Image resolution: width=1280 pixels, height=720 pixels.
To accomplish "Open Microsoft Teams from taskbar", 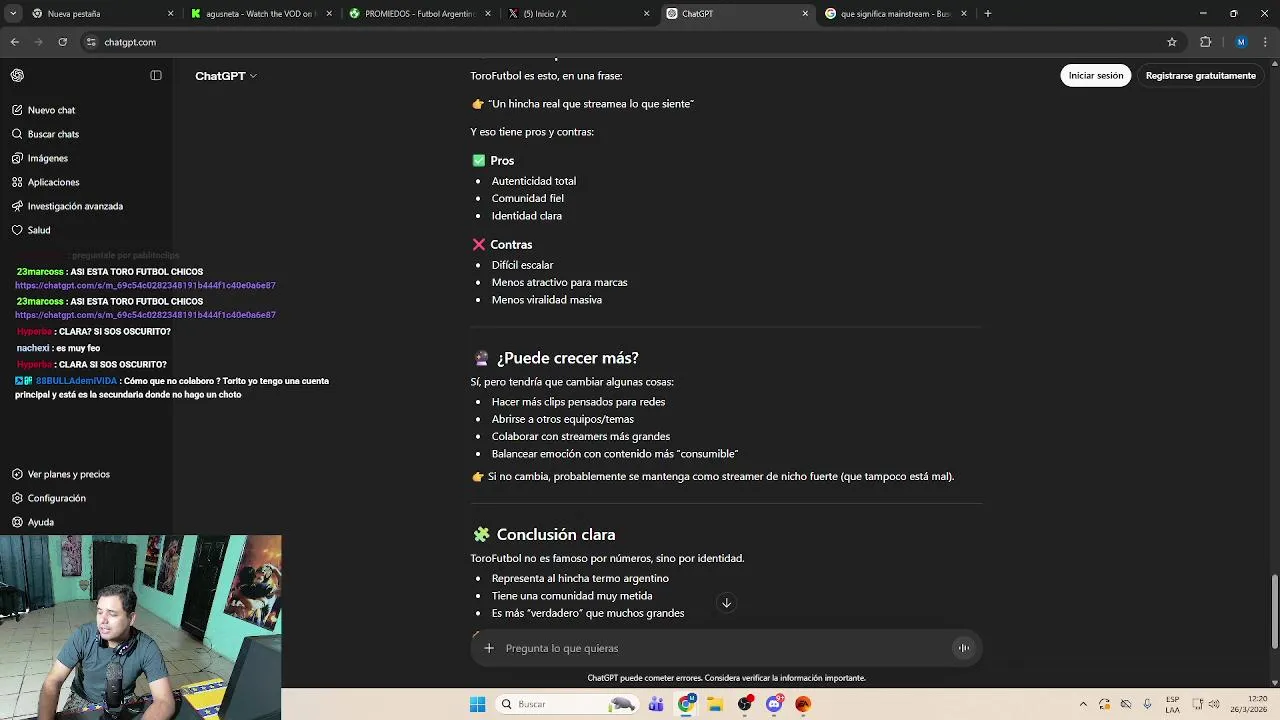I will 656,704.
